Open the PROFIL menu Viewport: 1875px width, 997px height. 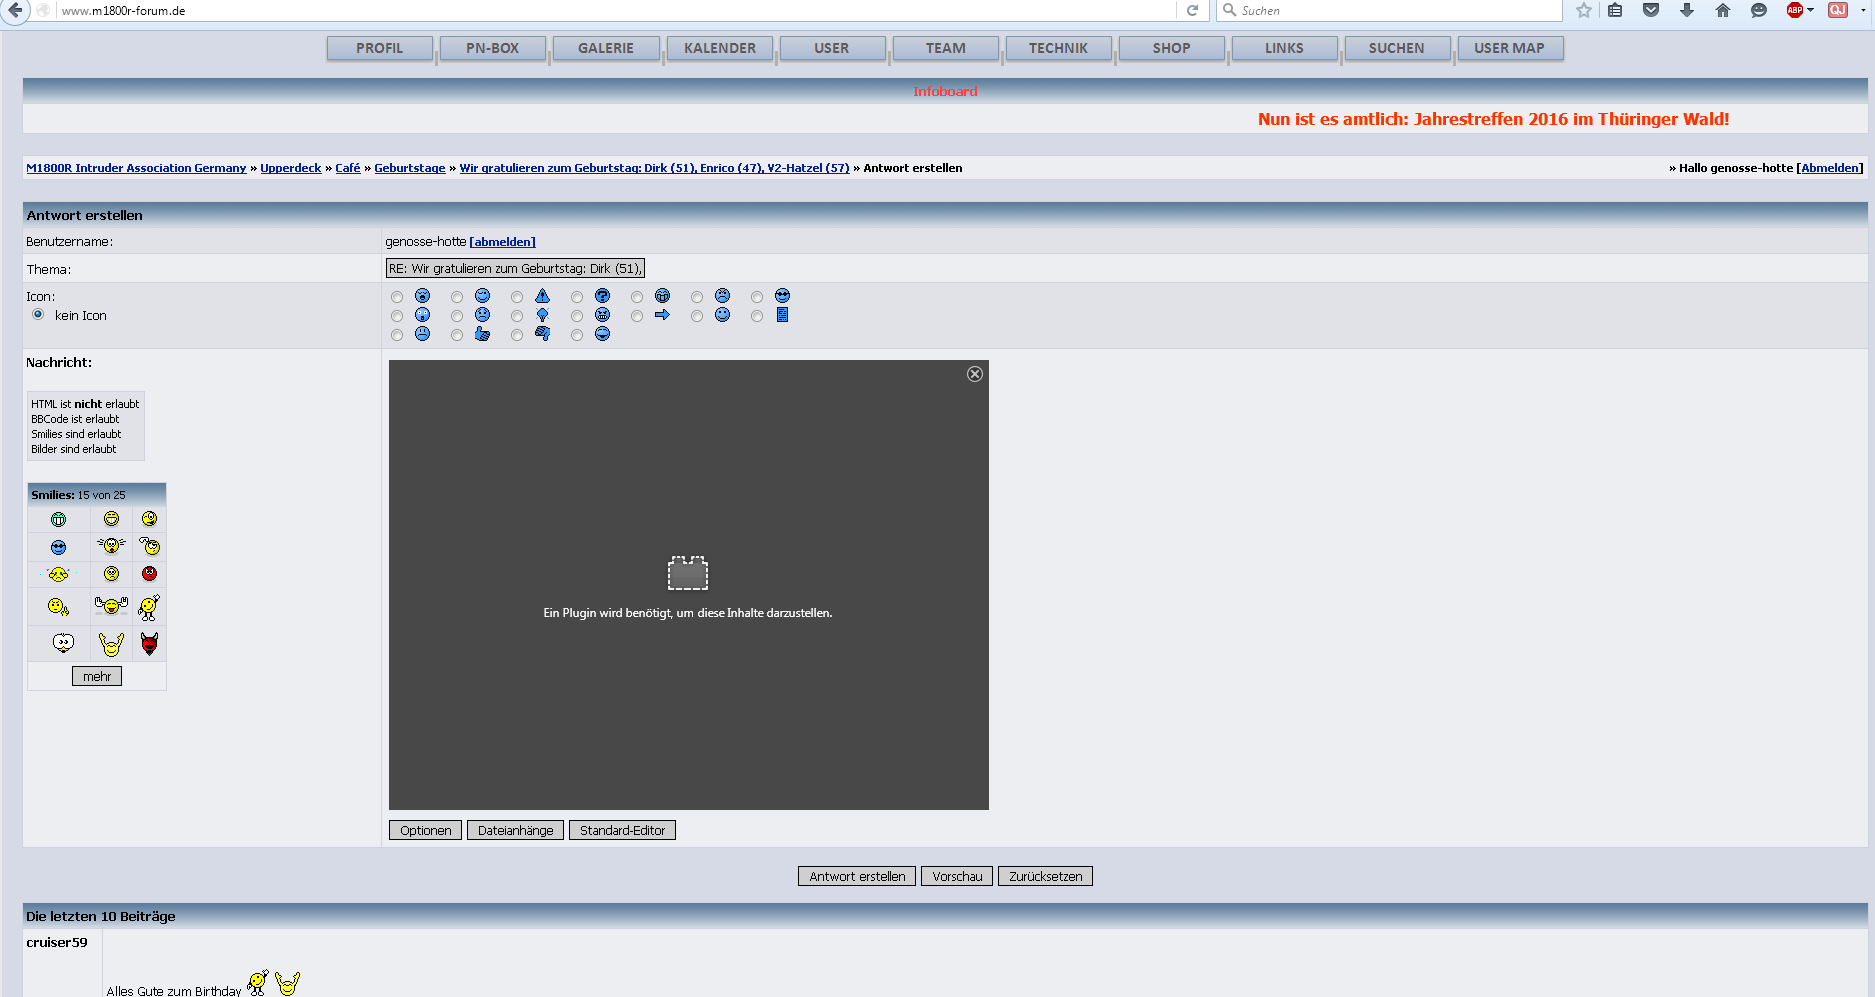pos(380,48)
